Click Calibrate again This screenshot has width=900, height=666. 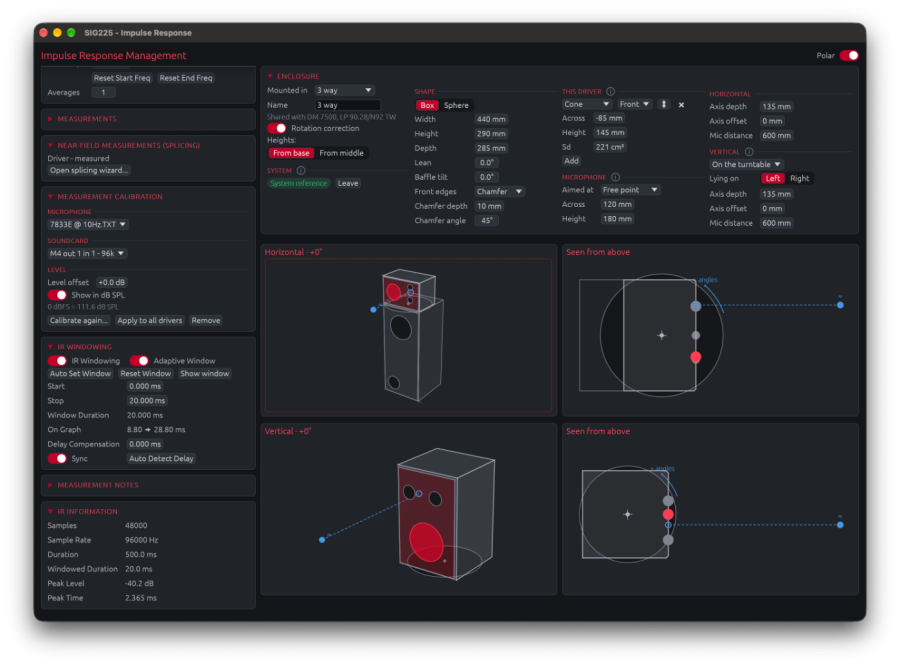click(x=79, y=321)
